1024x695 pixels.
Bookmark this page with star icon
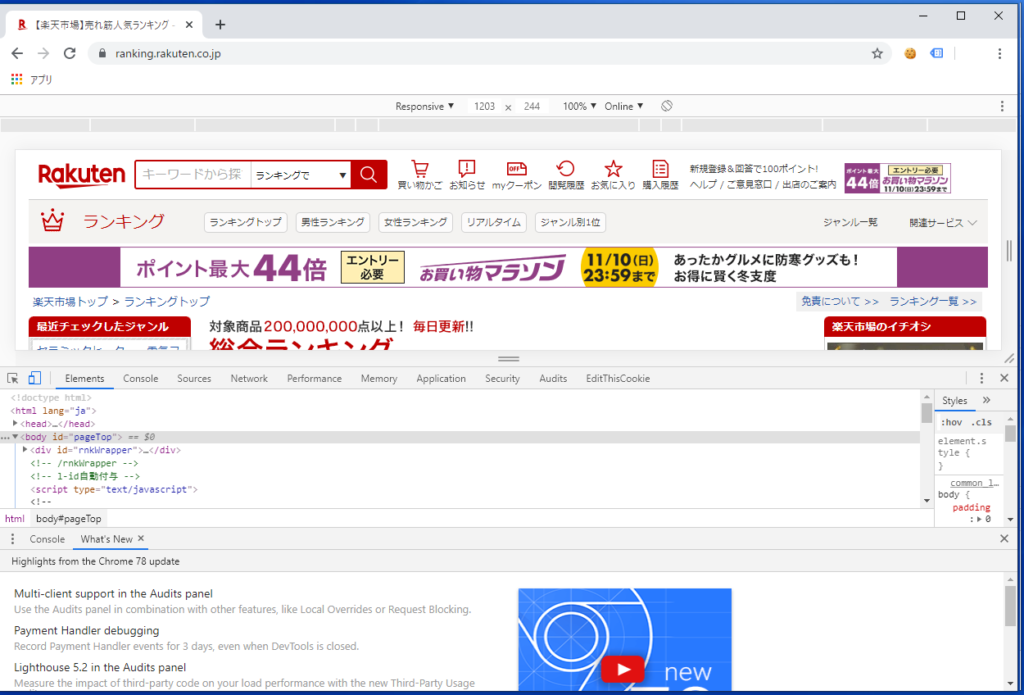pos(877,54)
